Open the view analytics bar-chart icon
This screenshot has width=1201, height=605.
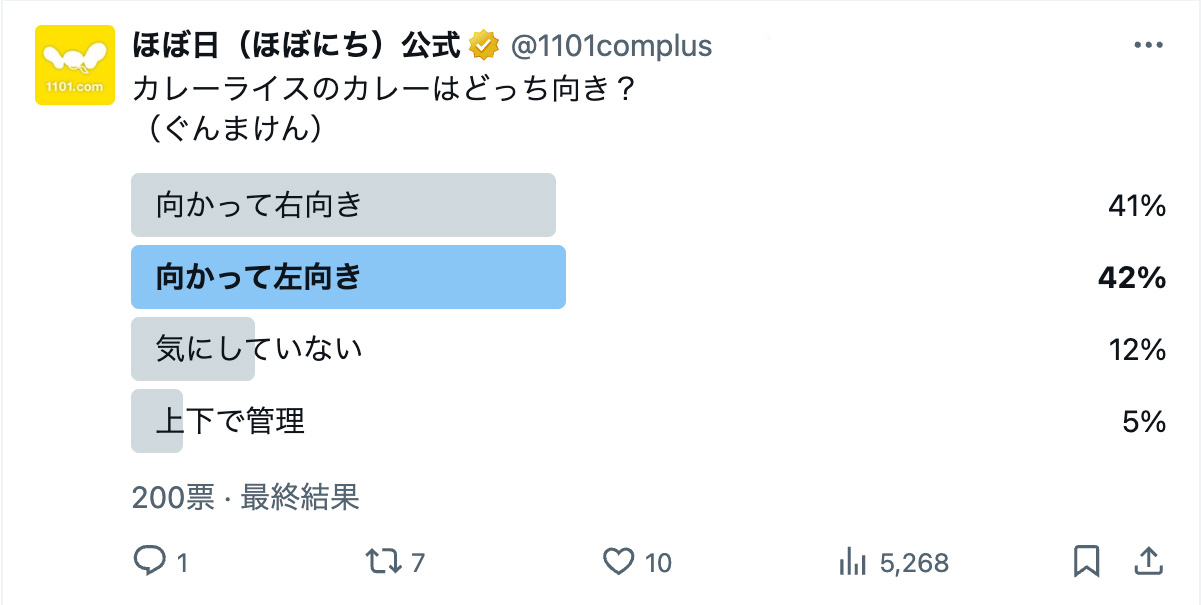tap(852, 563)
